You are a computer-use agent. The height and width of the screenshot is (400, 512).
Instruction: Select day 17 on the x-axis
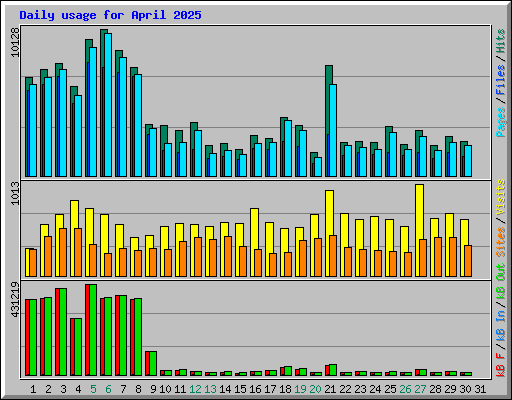pyautogui.click(x=270, y=389)
